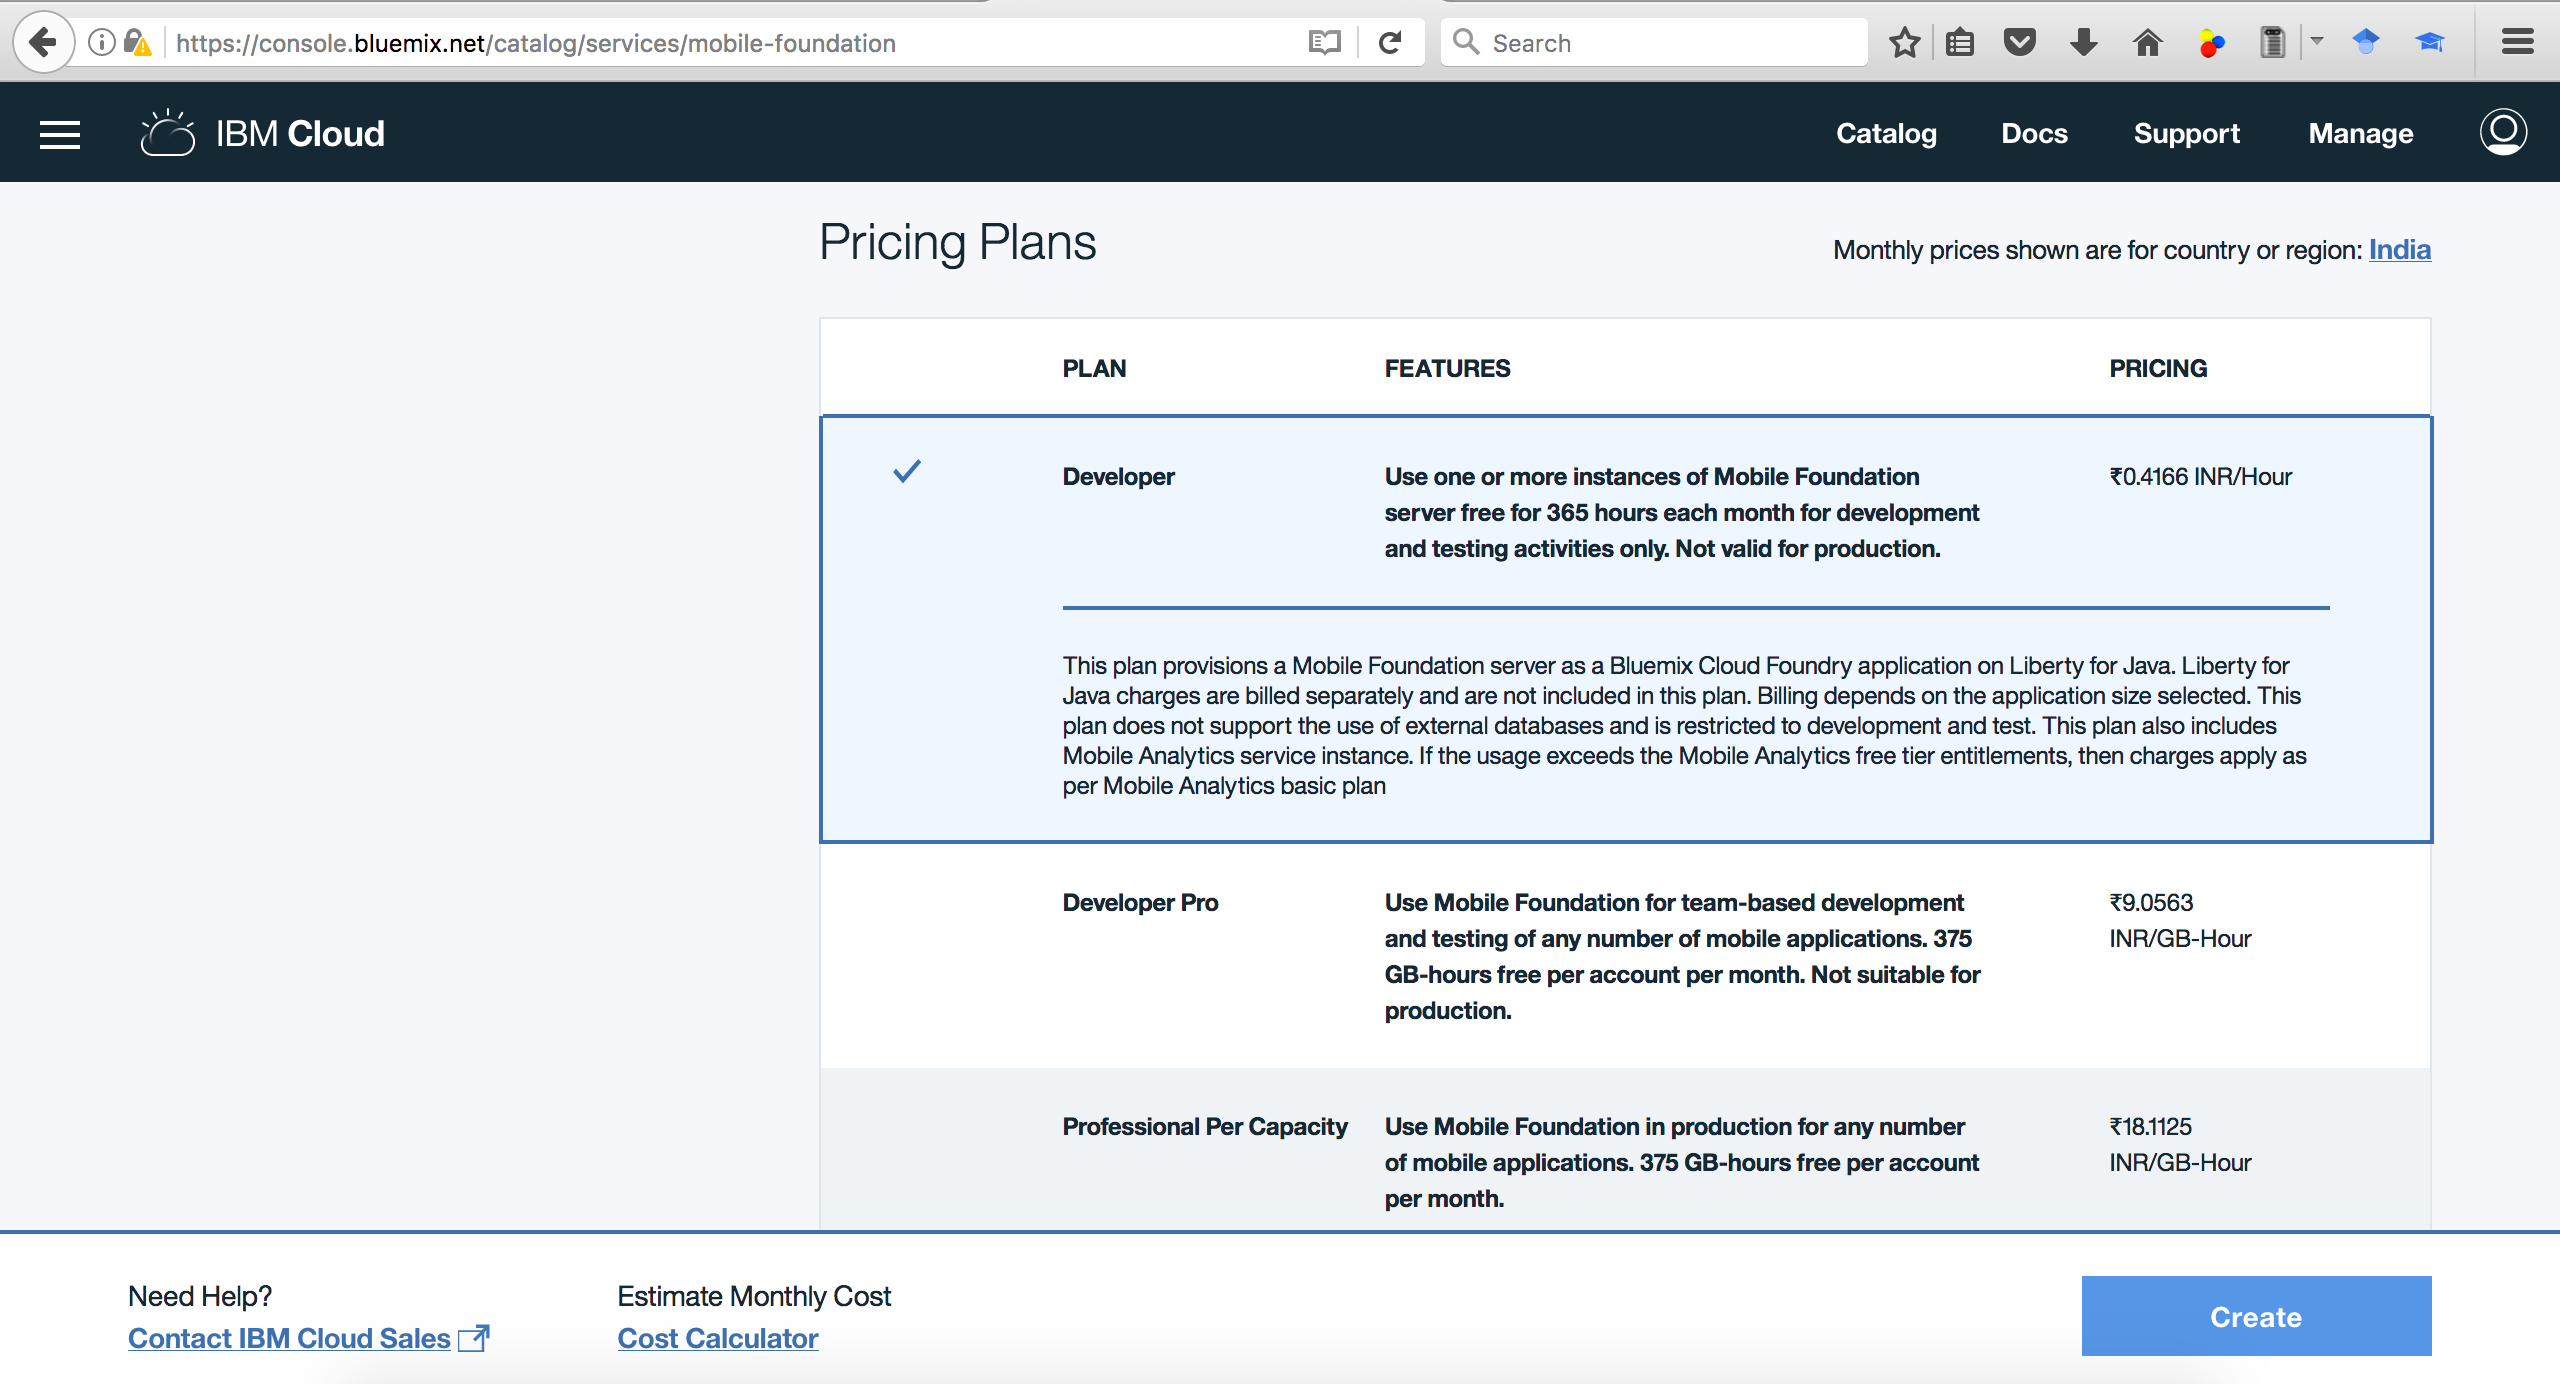
Task: Click the colorful dots extension icon
Action: click(x=2211, y=43)
